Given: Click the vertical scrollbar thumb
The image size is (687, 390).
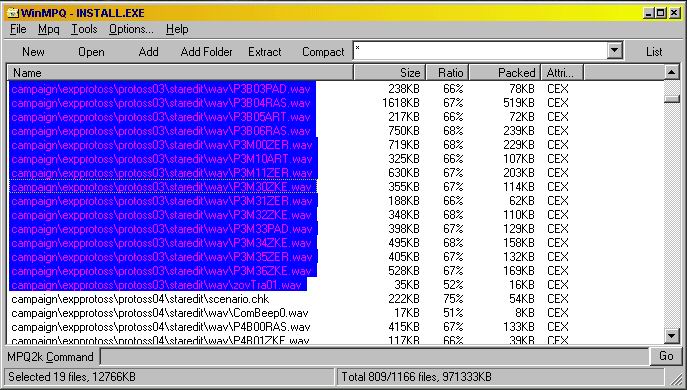Looking at the screenshot, I should click(672, 99).
